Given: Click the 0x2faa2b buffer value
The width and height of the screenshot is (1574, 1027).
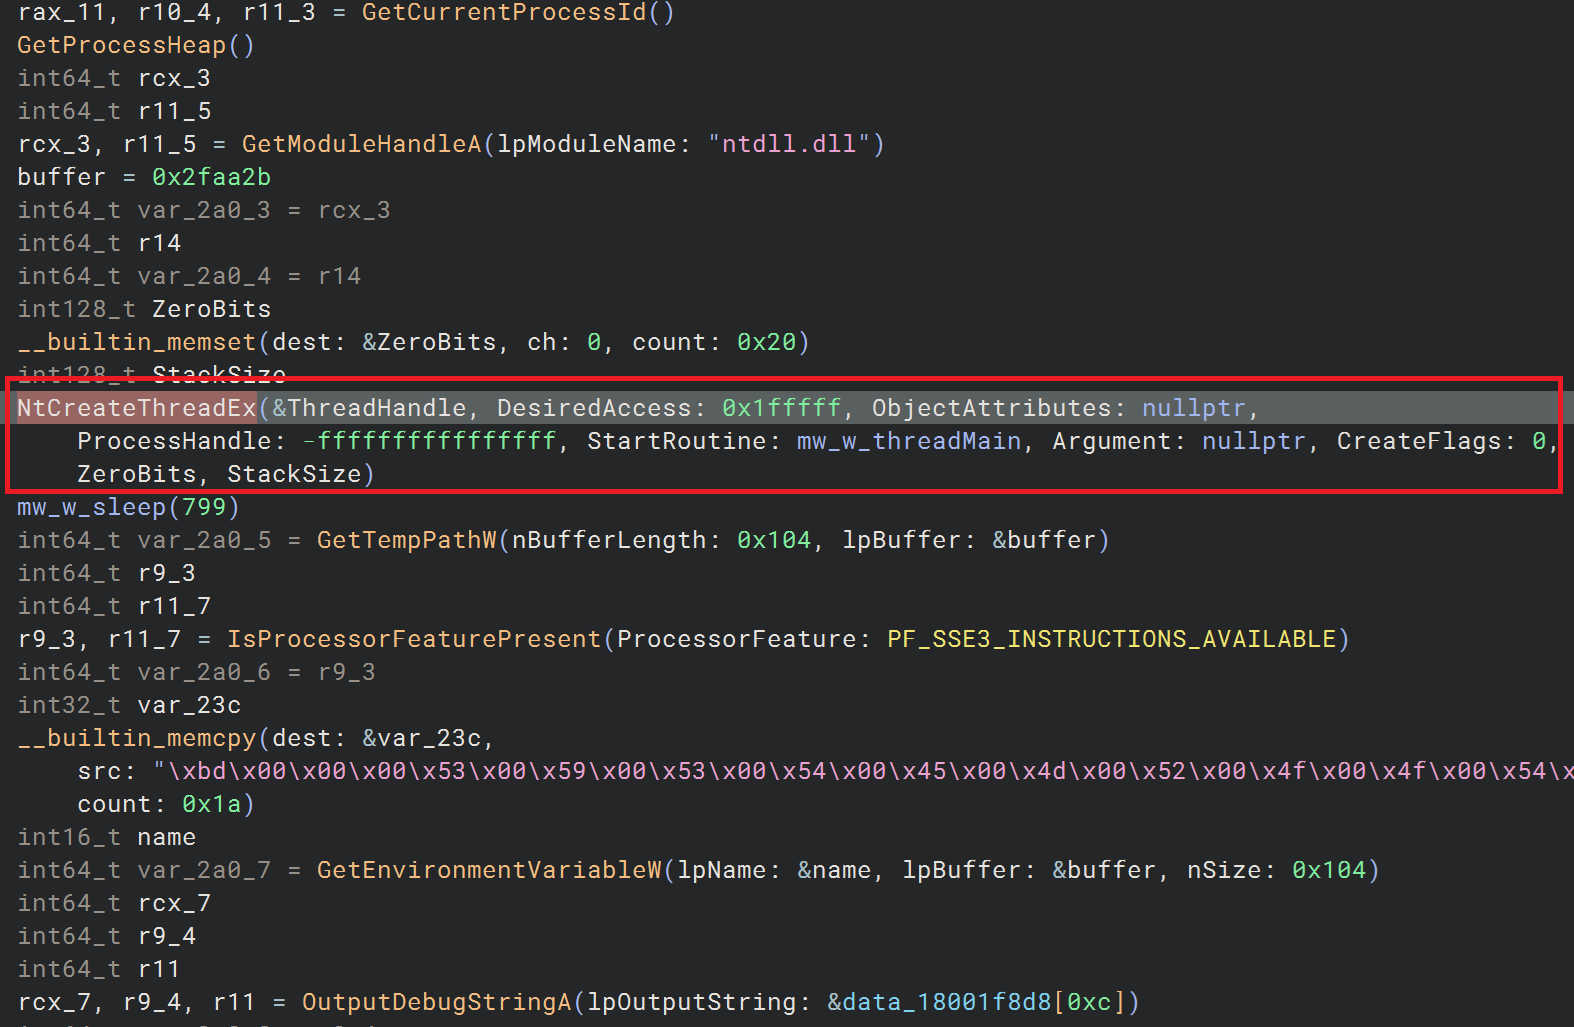Looking at the screenshot, I should point(211,177).
